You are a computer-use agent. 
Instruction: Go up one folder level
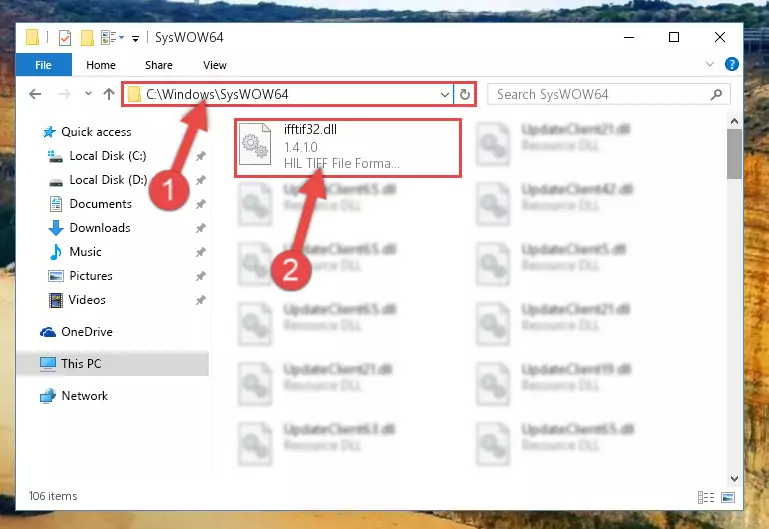[109, 94]
